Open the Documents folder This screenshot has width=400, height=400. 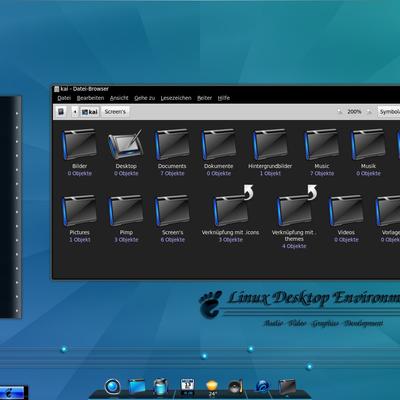coord(172,145)
